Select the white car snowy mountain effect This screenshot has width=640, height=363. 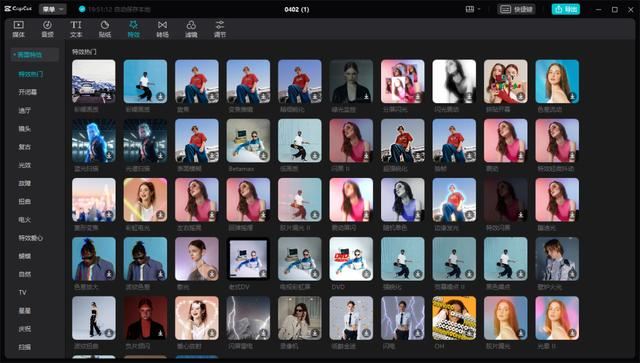tap(94, 81)
